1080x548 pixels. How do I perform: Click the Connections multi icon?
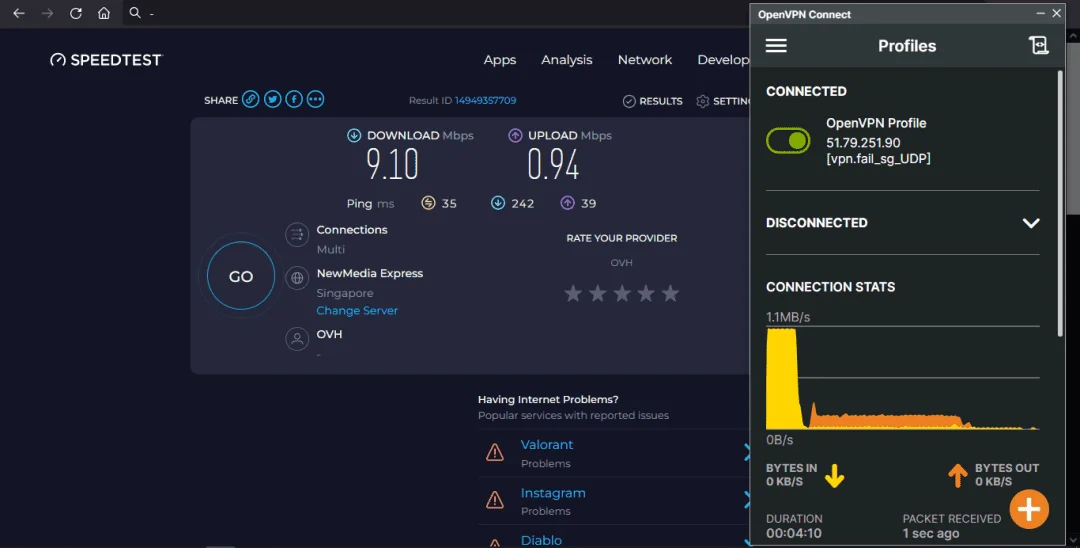297,235
